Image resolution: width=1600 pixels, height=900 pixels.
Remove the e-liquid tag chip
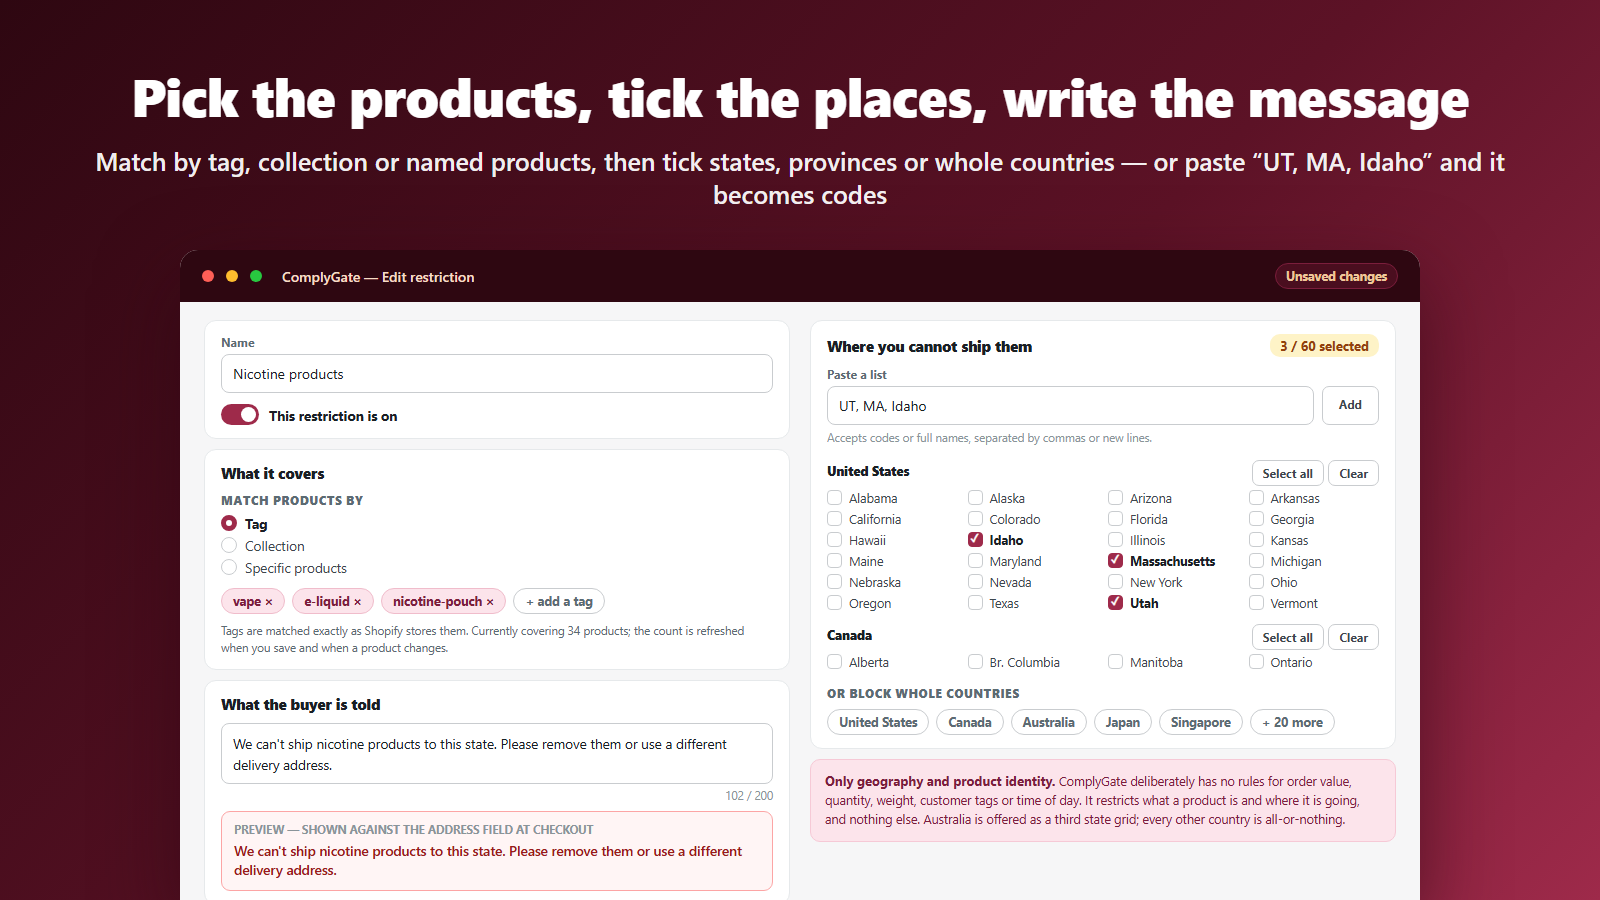(x=357, y=602)
